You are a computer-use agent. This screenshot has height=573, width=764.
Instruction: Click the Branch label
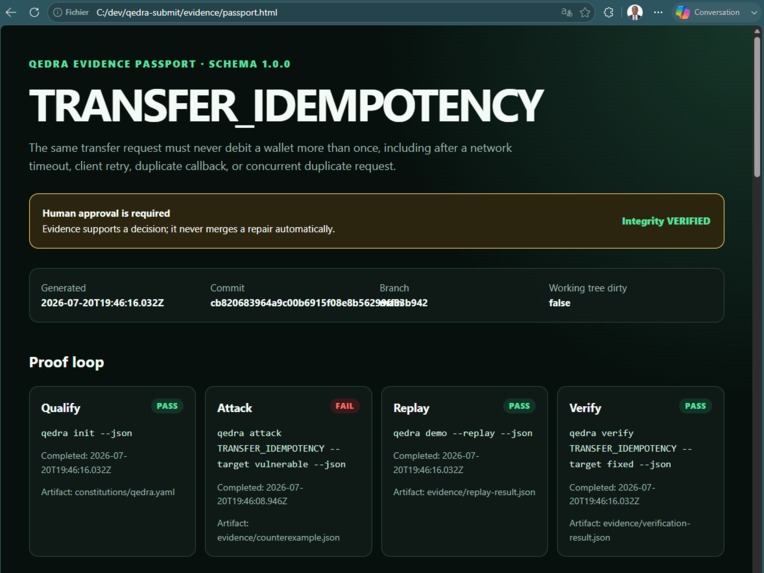click(394, 288)
